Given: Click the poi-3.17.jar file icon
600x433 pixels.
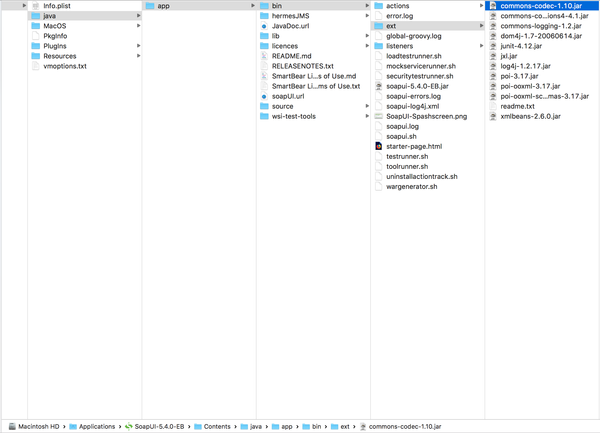Looking at the screenshot, I should point(493,76).
